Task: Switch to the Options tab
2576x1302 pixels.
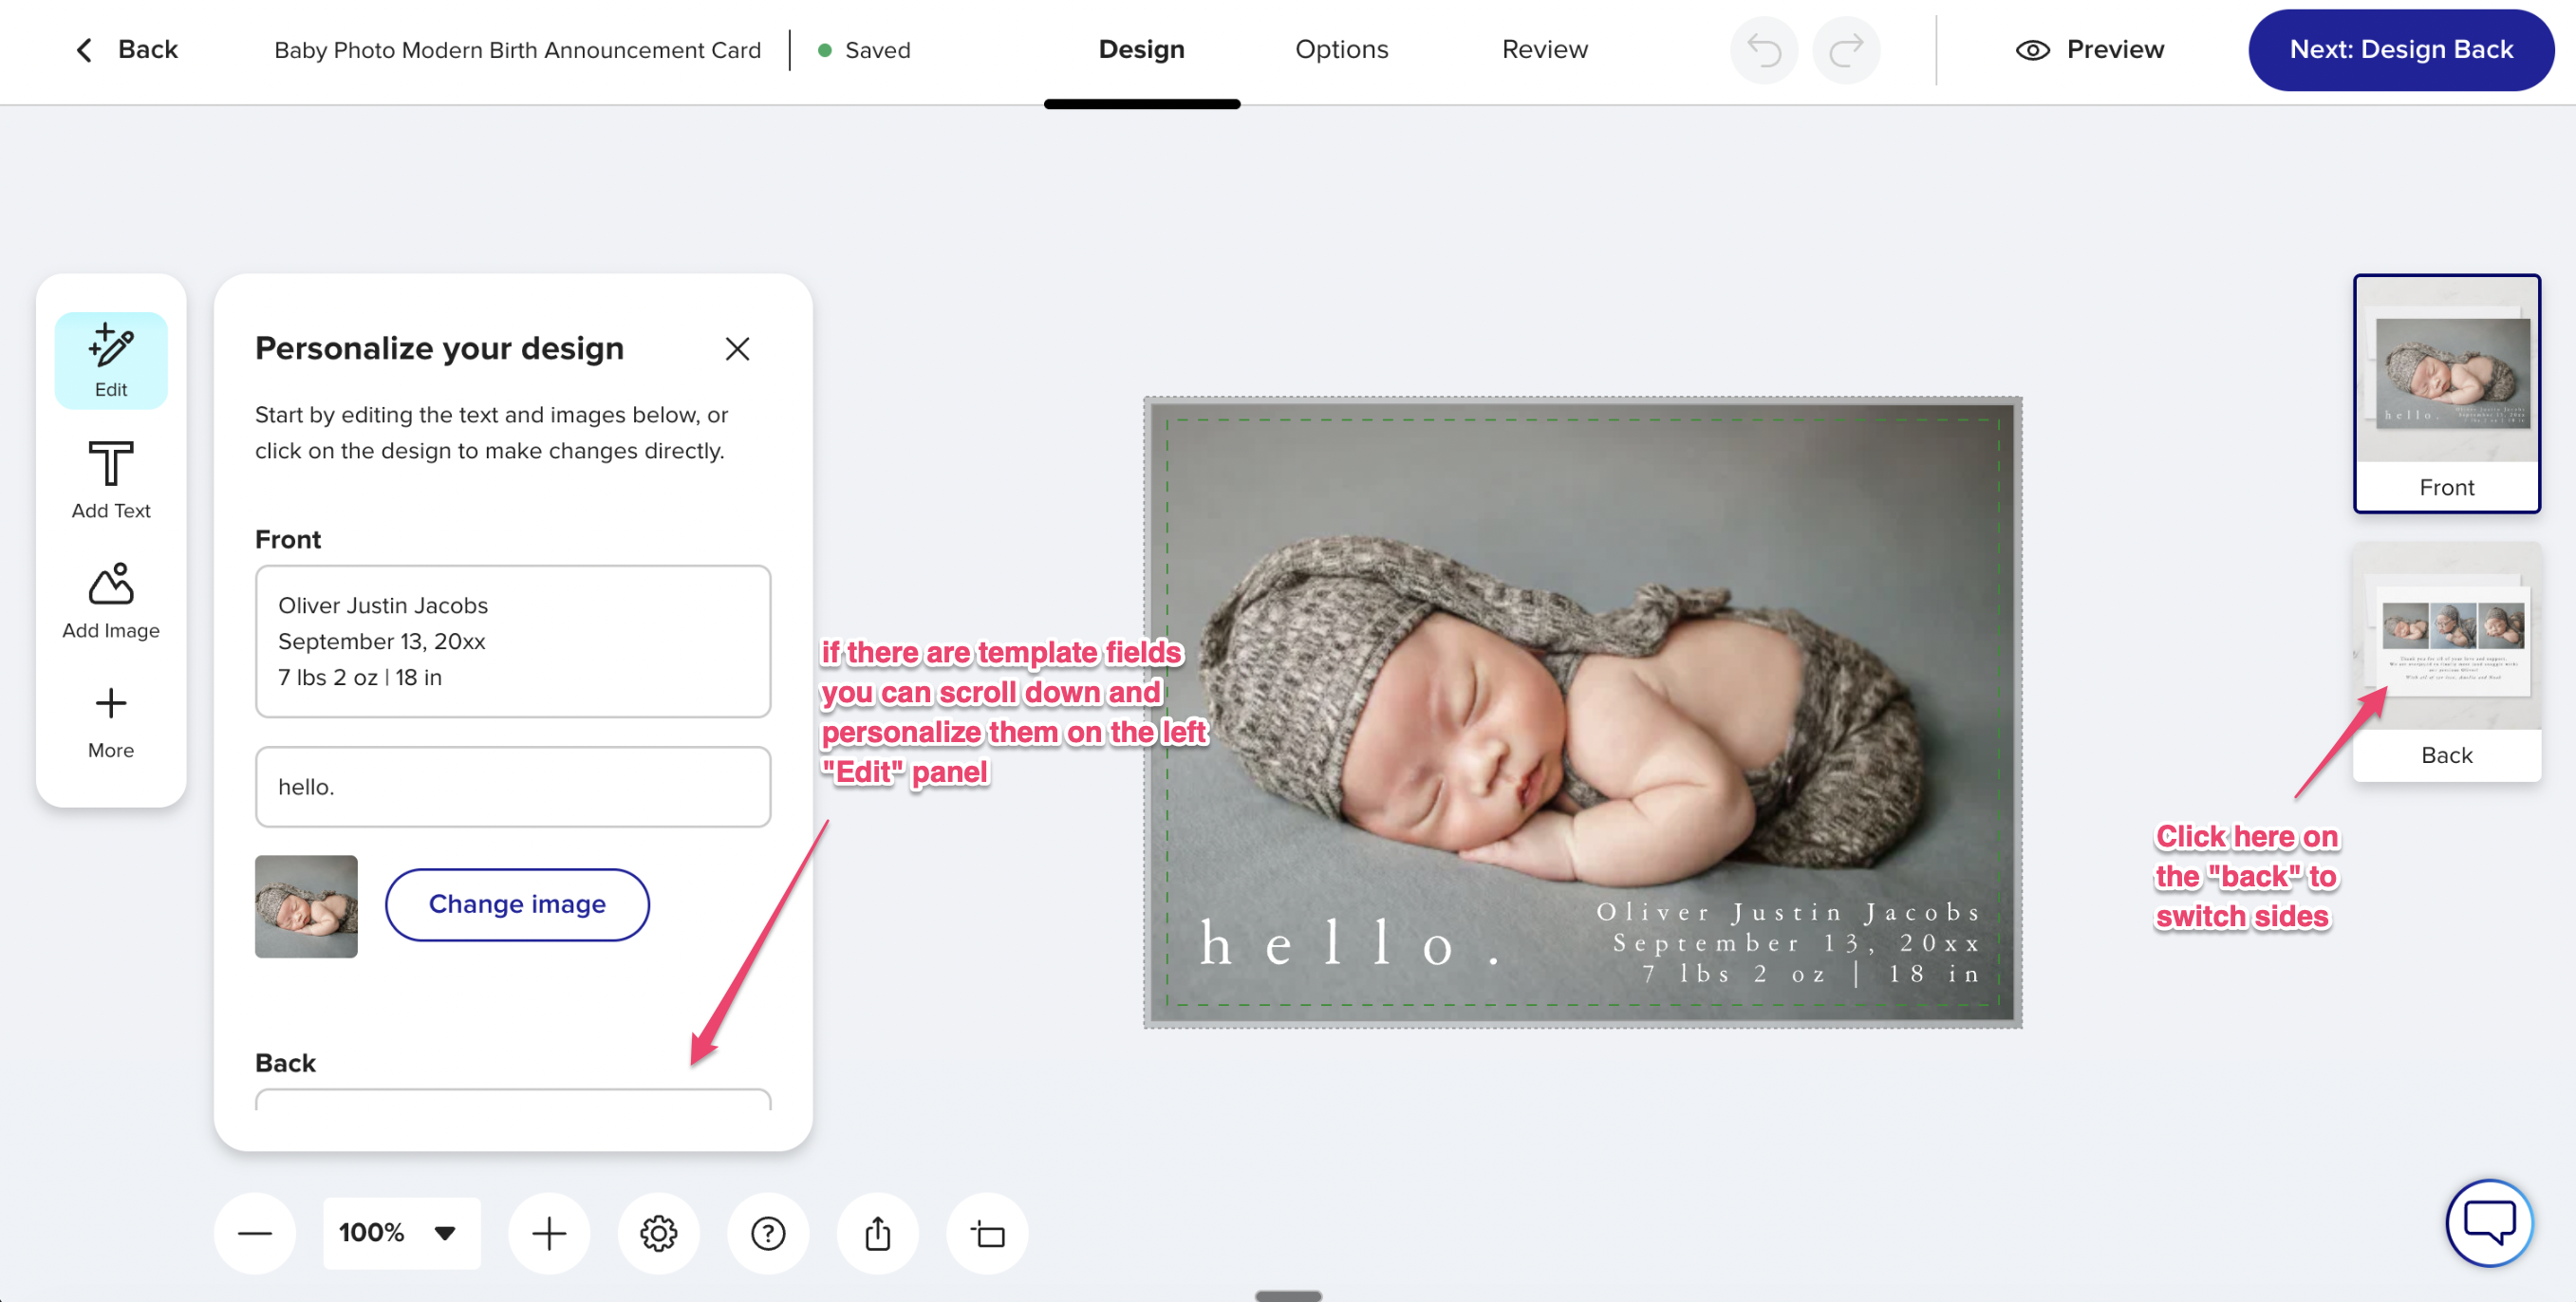Action: click(x=1341, y=50)
